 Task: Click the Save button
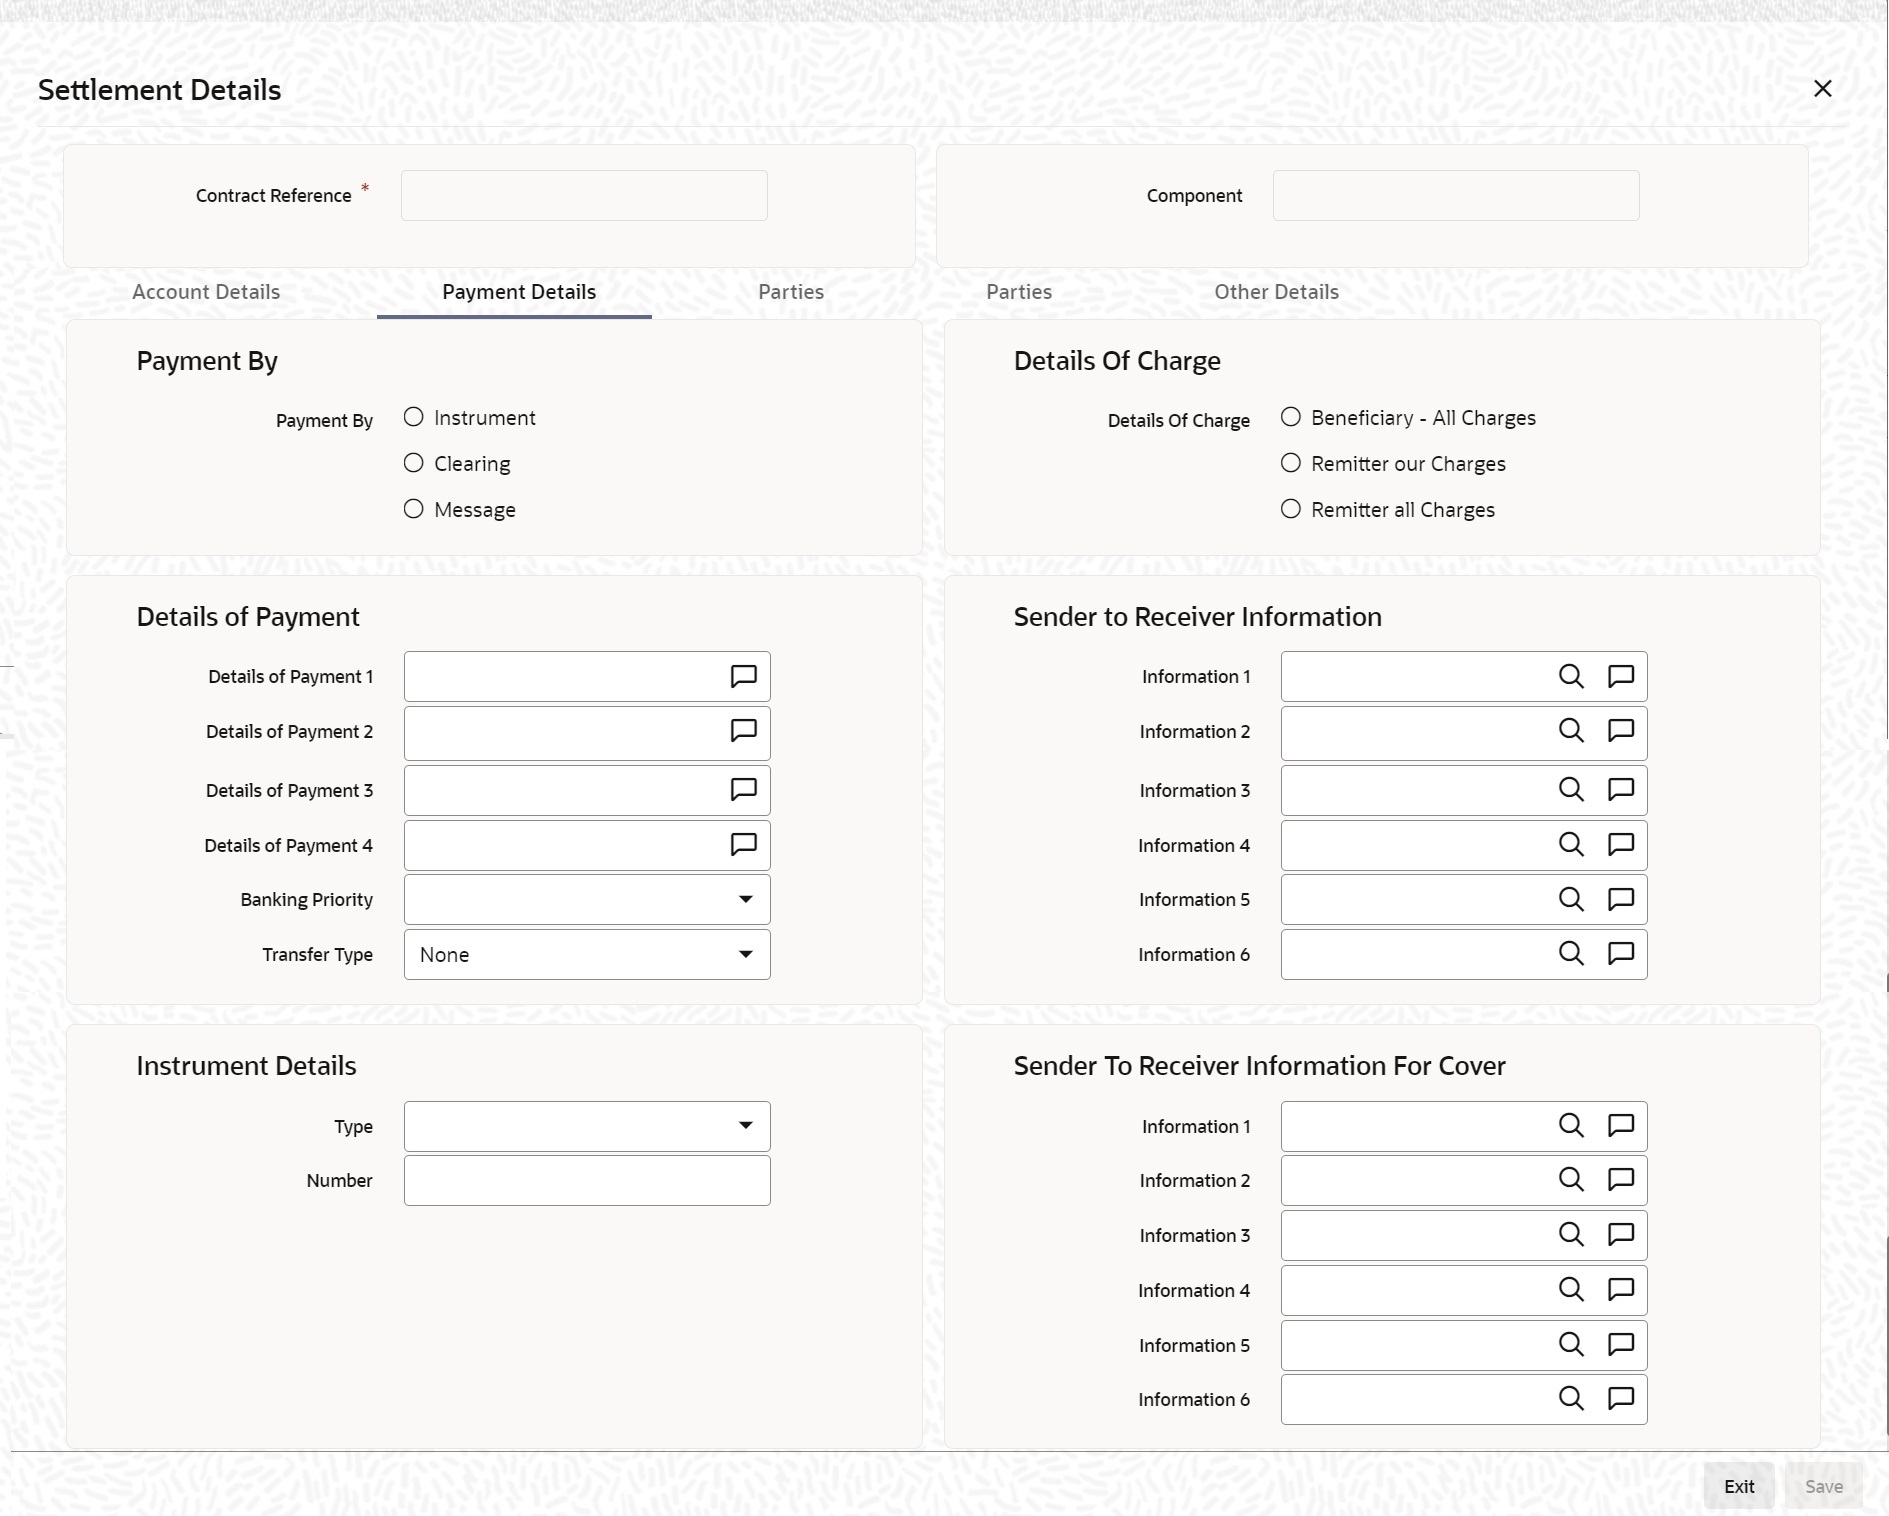[1824, 1486]
